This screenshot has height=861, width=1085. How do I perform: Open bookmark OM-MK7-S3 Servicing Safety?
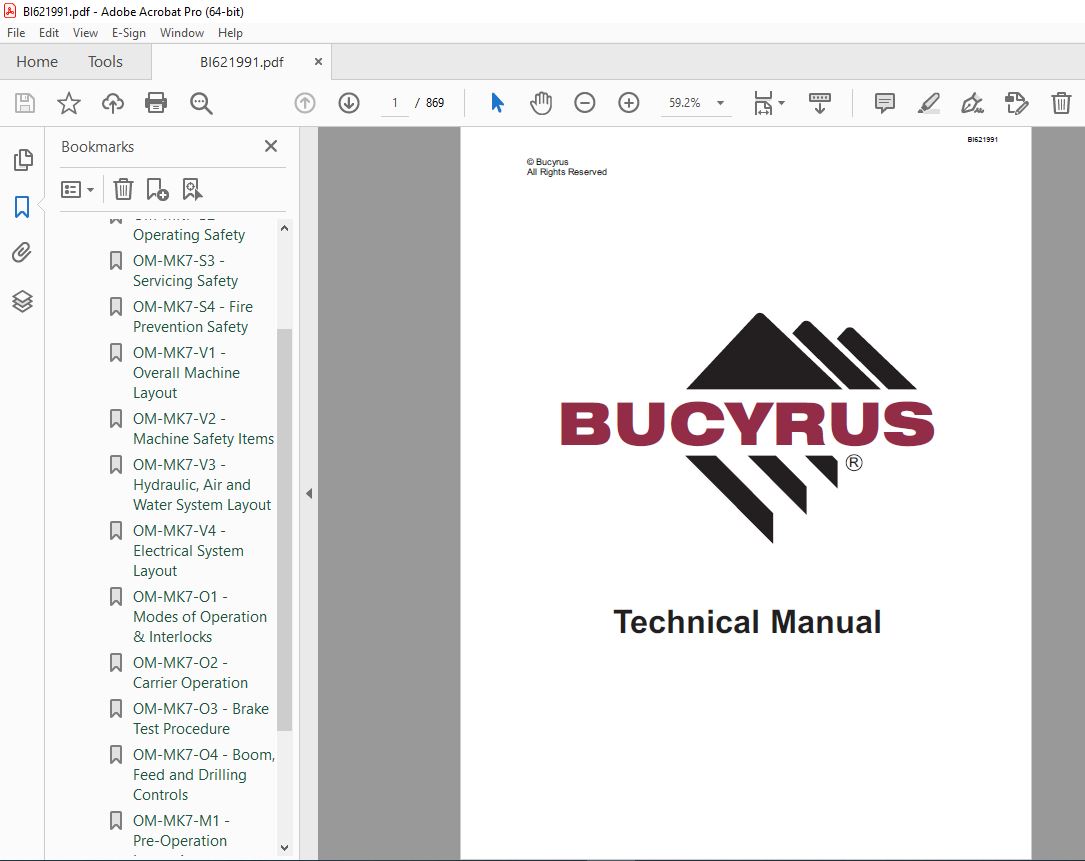[x=185, y=271]
